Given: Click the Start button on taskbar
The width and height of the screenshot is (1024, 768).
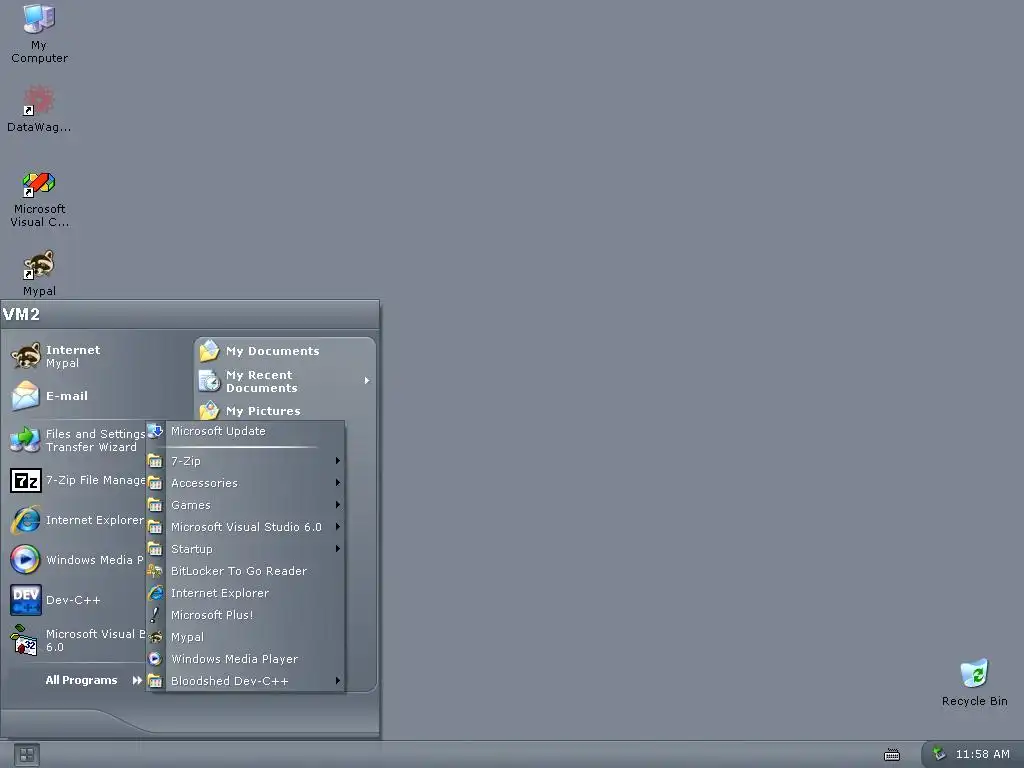Looking at the screenshot, I should [x=27, y=755].
